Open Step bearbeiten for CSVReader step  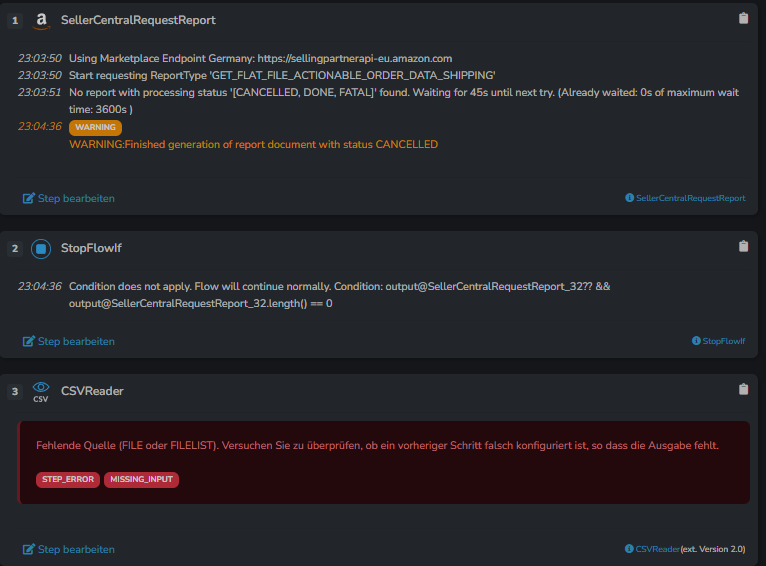click(69, 549)
